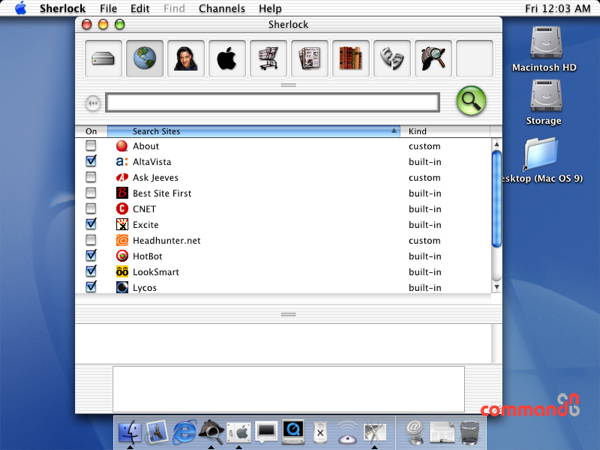Uncheck the AltaVista search site
The width and height of the screenshot is (600, 450).
91,161
